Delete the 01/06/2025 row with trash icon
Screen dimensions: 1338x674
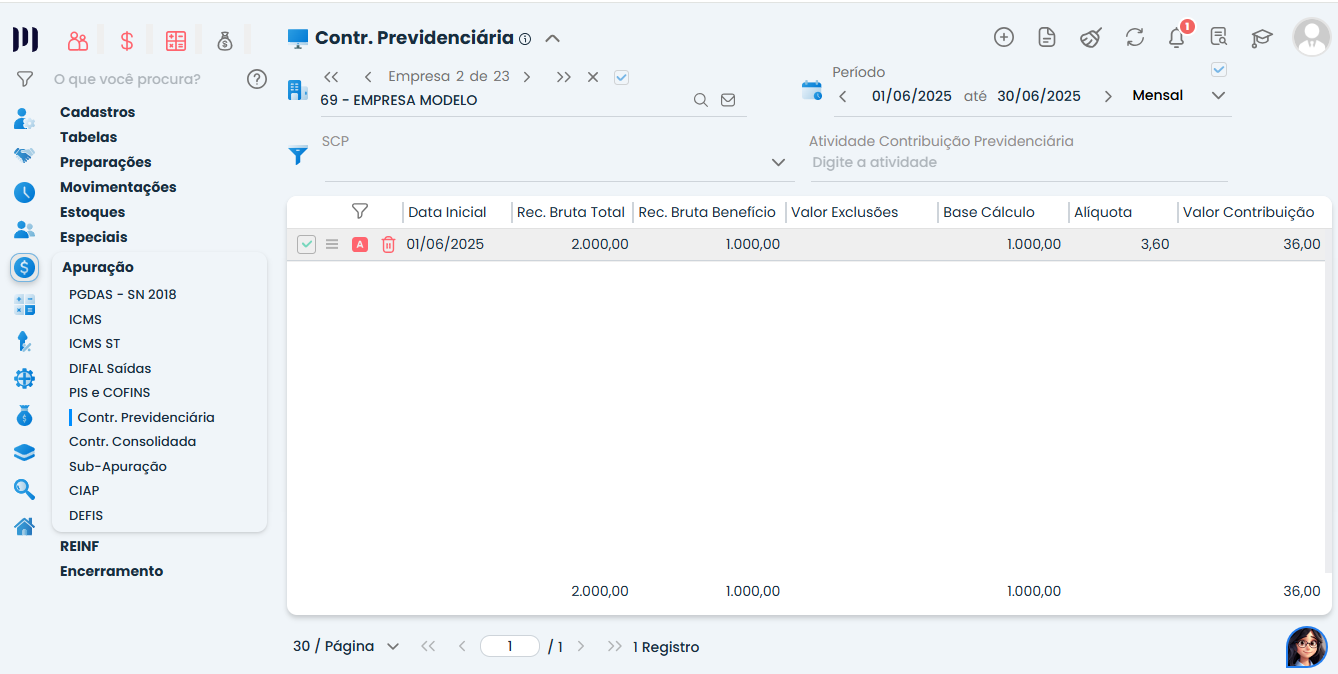pos(388,244)
